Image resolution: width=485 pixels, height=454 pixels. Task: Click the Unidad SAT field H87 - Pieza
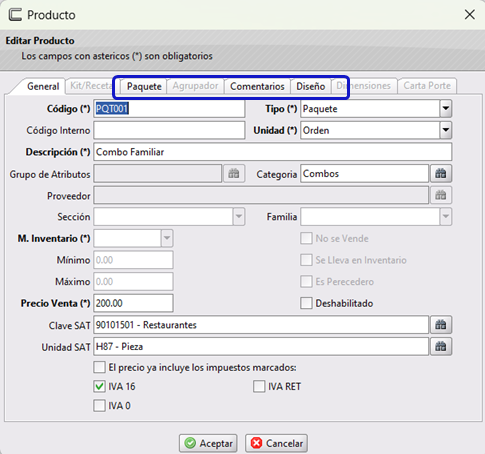coord(261,346)
